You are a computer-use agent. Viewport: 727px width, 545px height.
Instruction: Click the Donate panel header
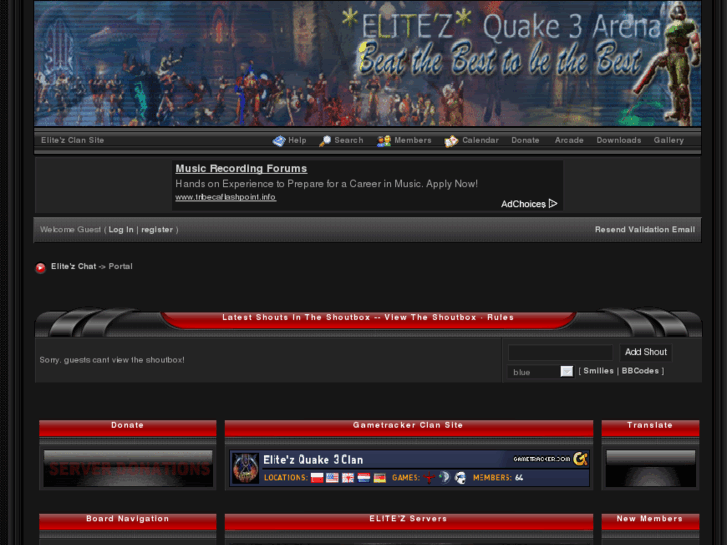pyautogui.click(x=128, y=428)
